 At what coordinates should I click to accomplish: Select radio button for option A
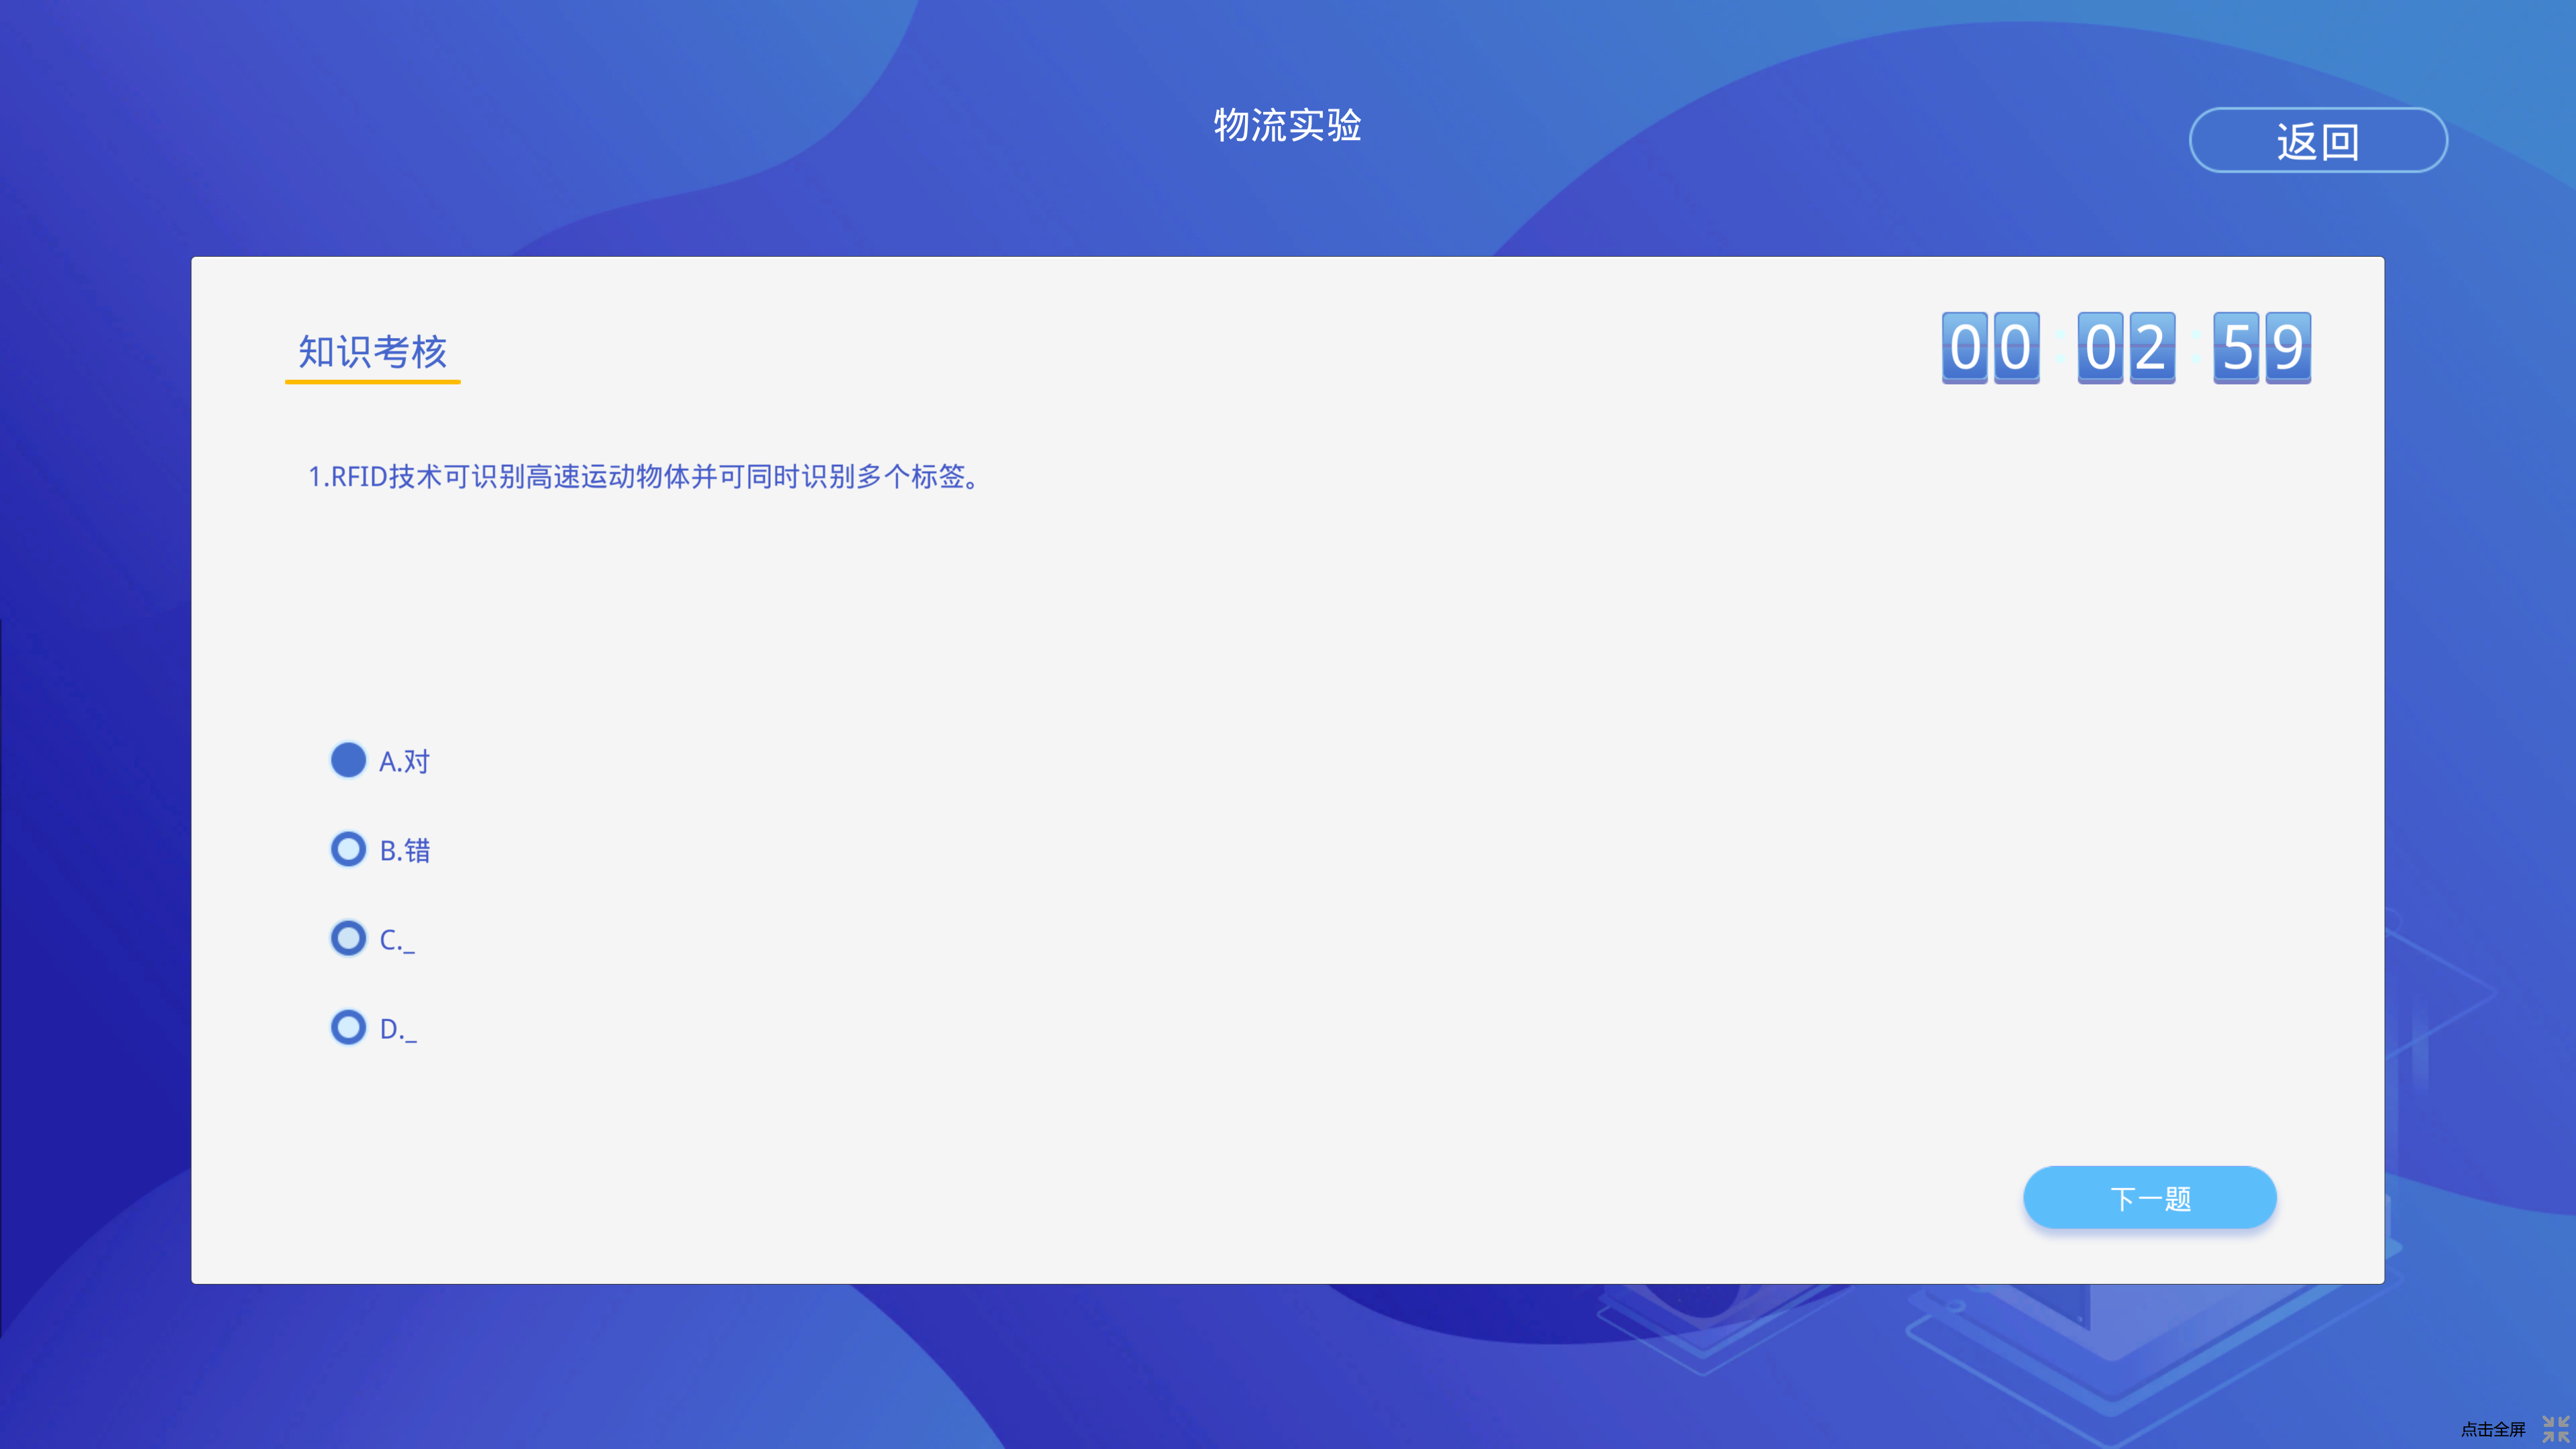pos(348,760)
